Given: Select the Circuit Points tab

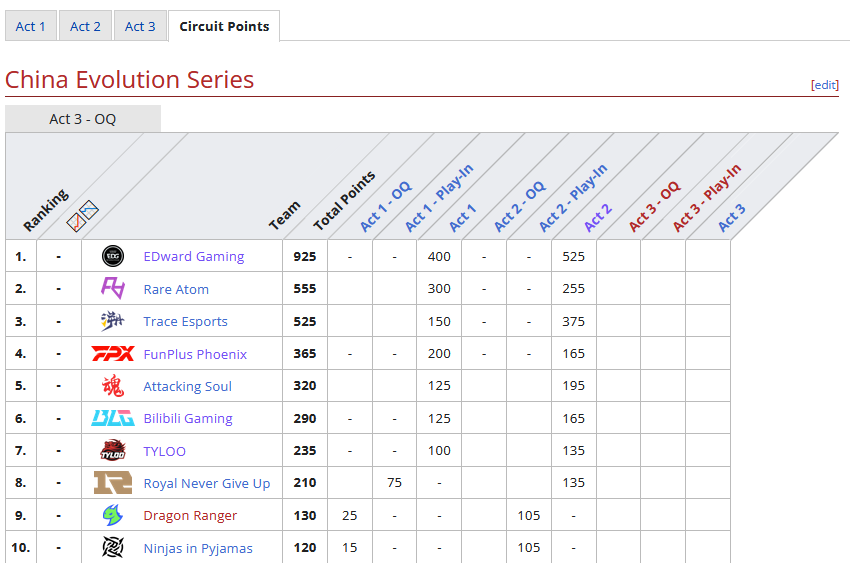Looking at the screenshot, I should point(224,26).
